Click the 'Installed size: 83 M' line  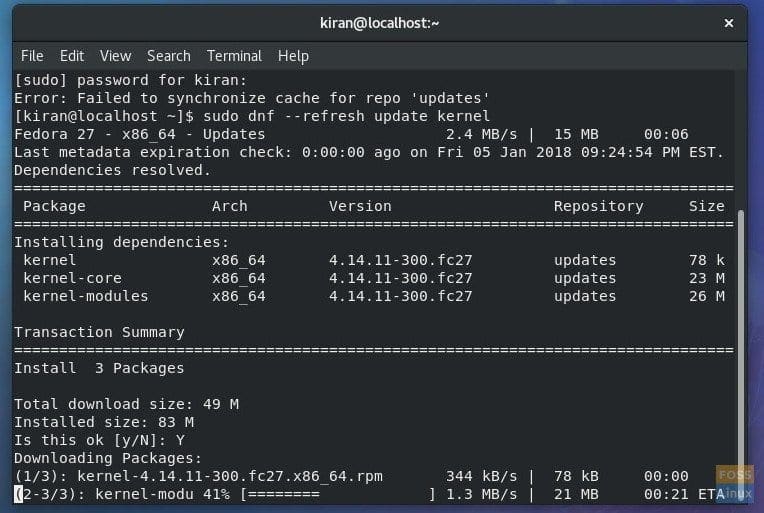click(x=104, y=422)
